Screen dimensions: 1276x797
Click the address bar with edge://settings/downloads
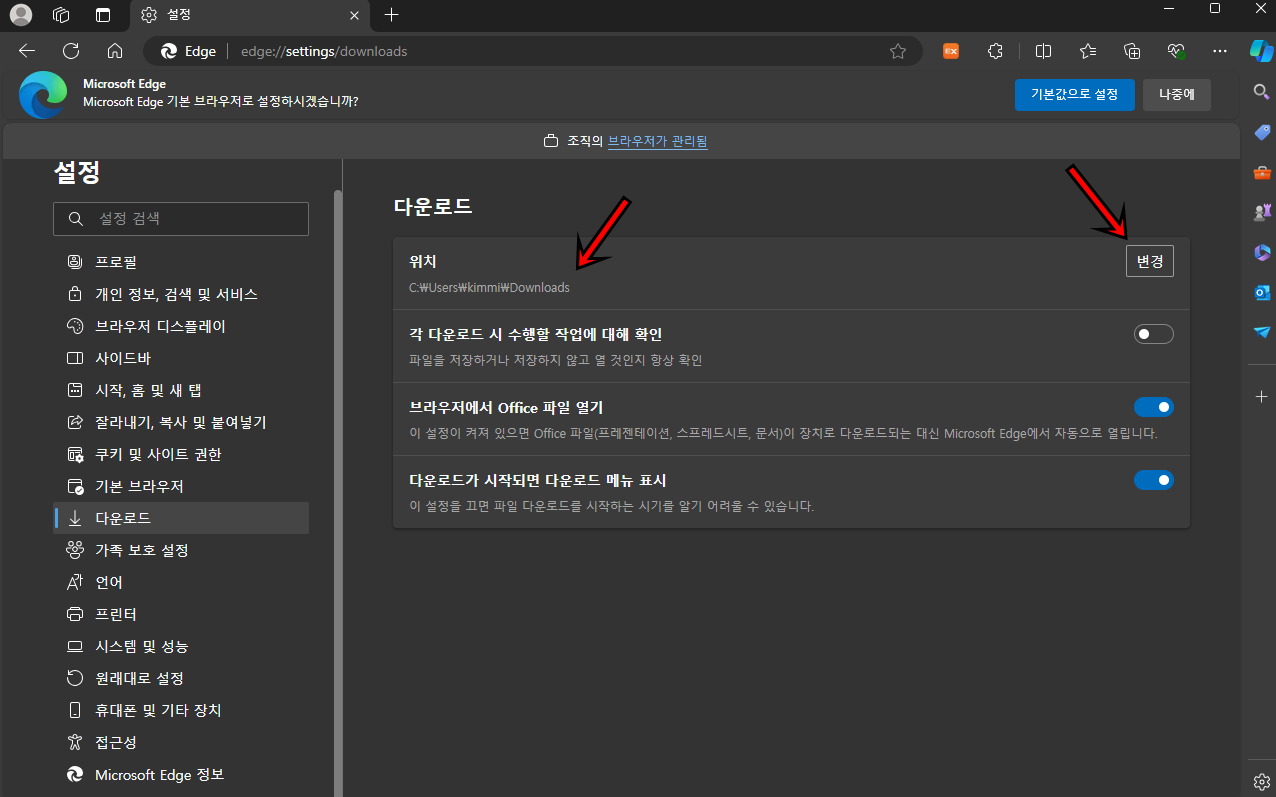tap(532, 51)
